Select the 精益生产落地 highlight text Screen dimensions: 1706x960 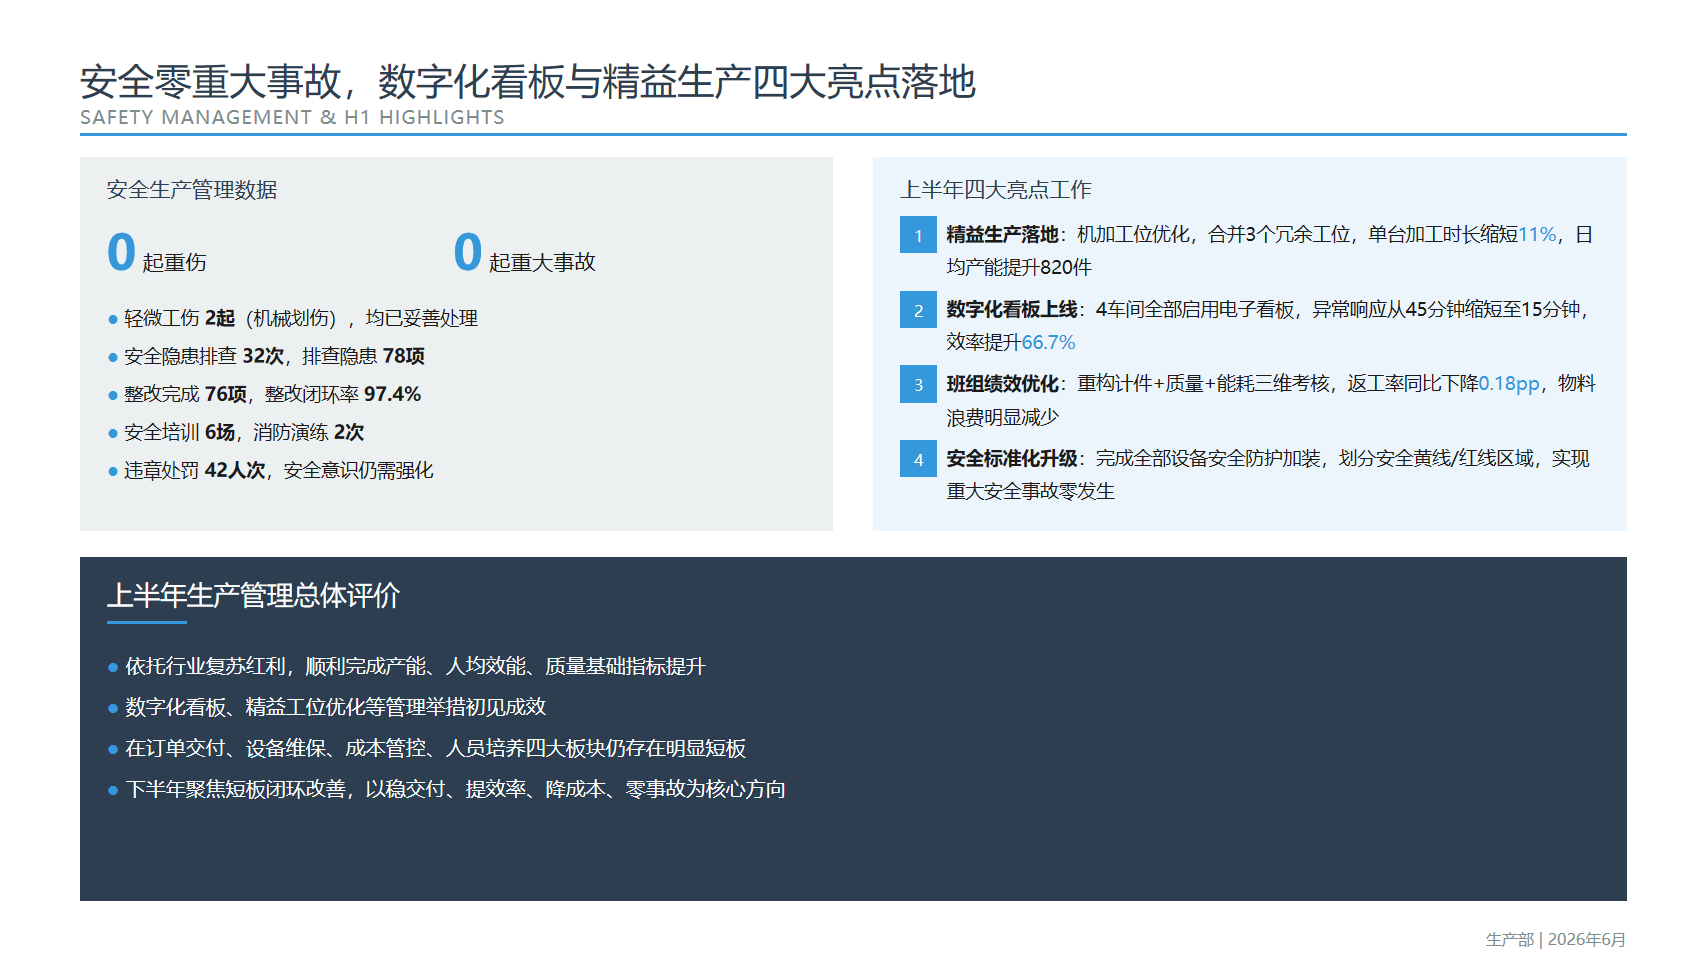[1270, 251]
